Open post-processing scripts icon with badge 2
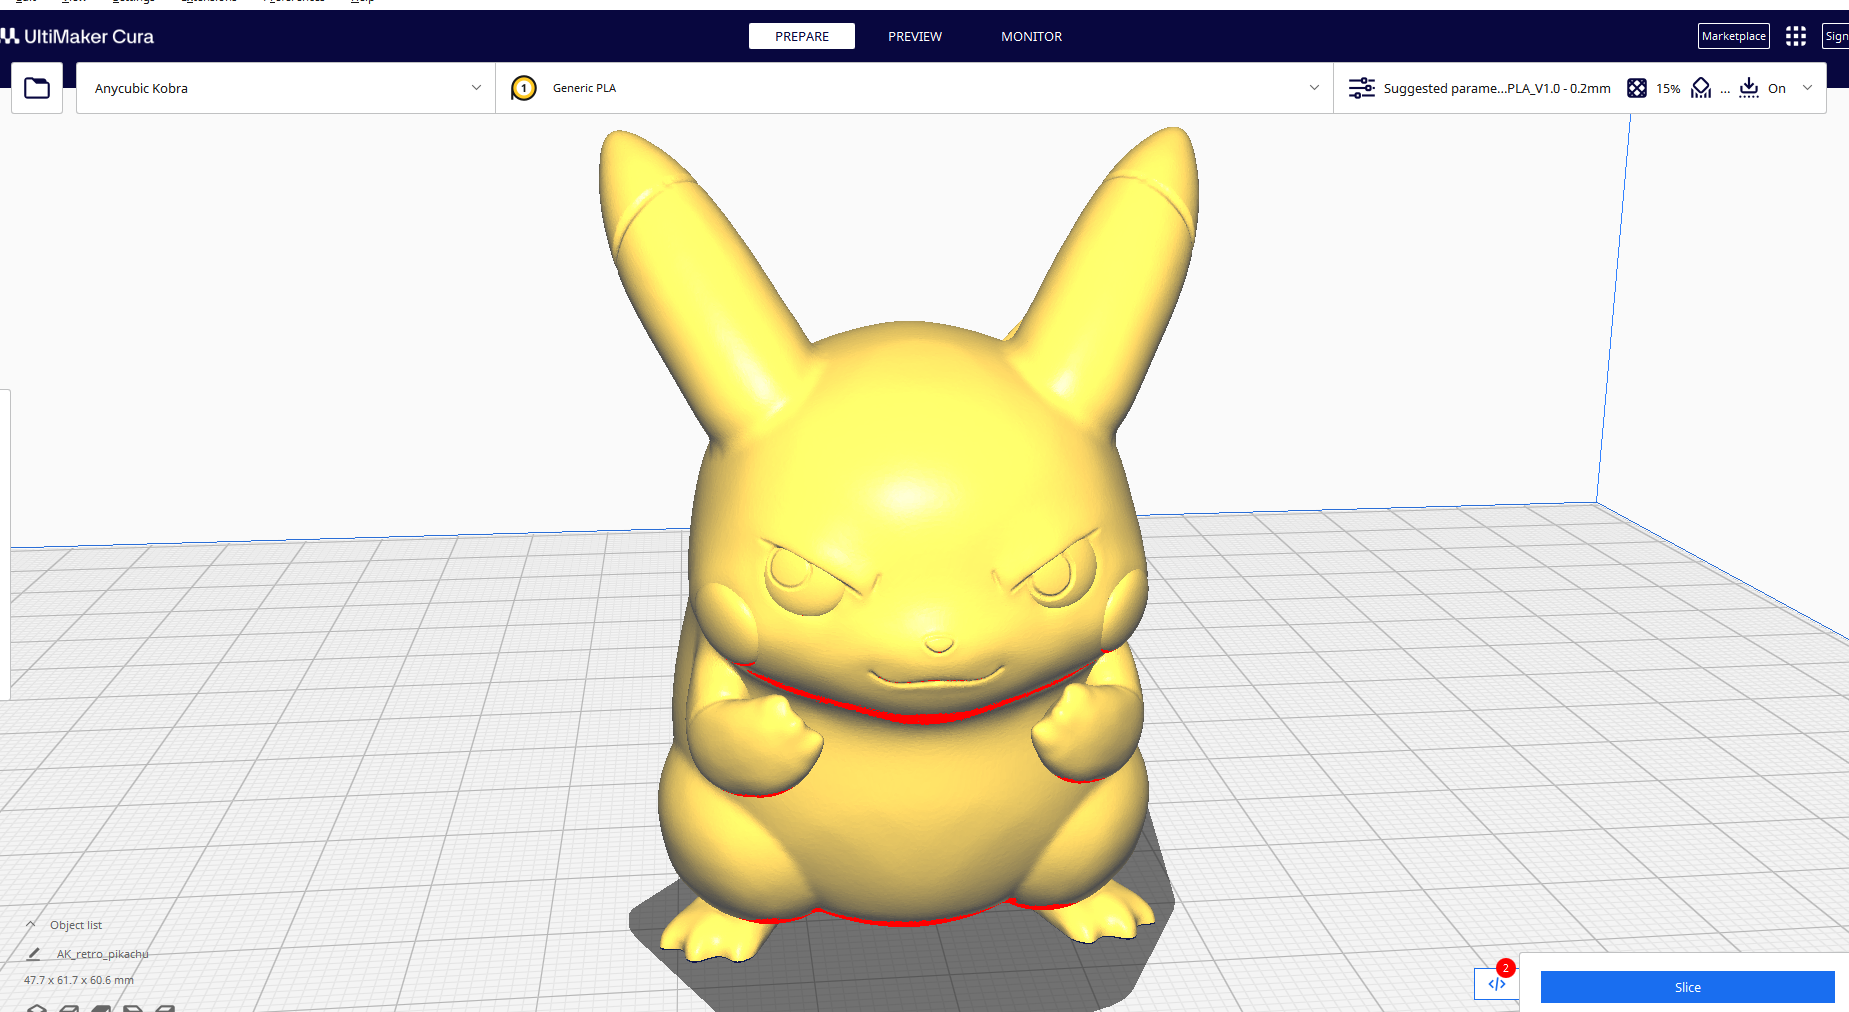The width and height of the screenshot is (1849, 1012). click(x=1497, y=984)
